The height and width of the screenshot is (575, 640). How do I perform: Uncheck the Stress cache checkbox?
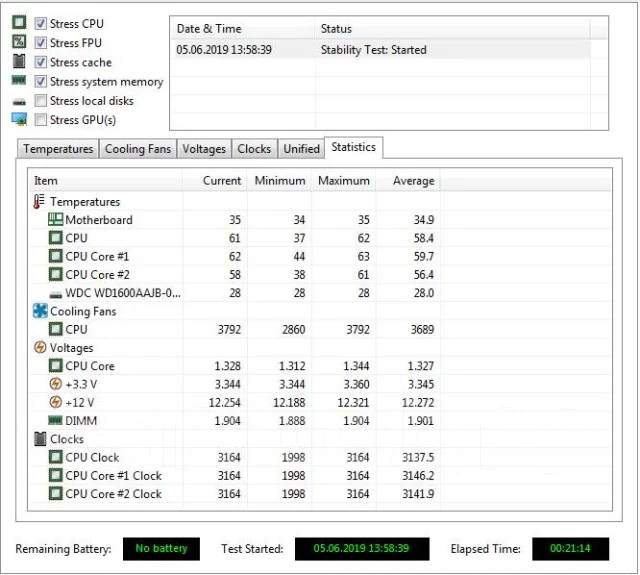click(x=40, y=62)
